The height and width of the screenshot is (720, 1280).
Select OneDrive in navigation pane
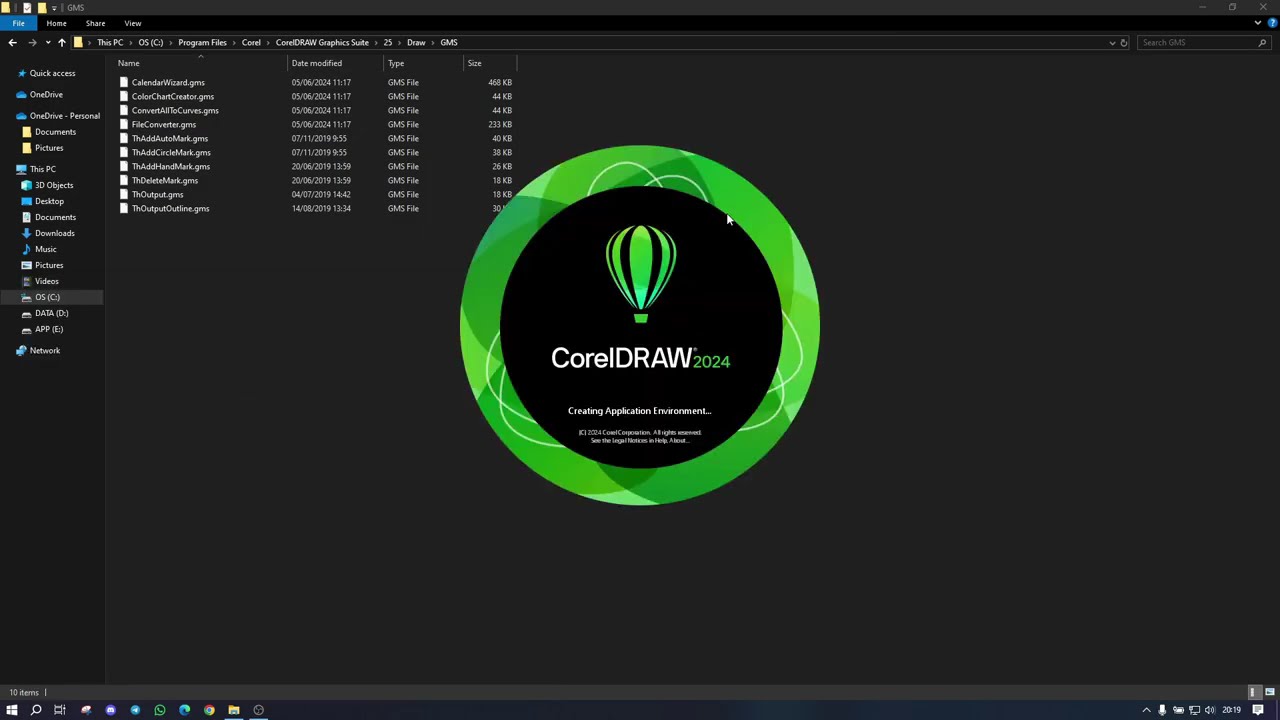point(46,94)
